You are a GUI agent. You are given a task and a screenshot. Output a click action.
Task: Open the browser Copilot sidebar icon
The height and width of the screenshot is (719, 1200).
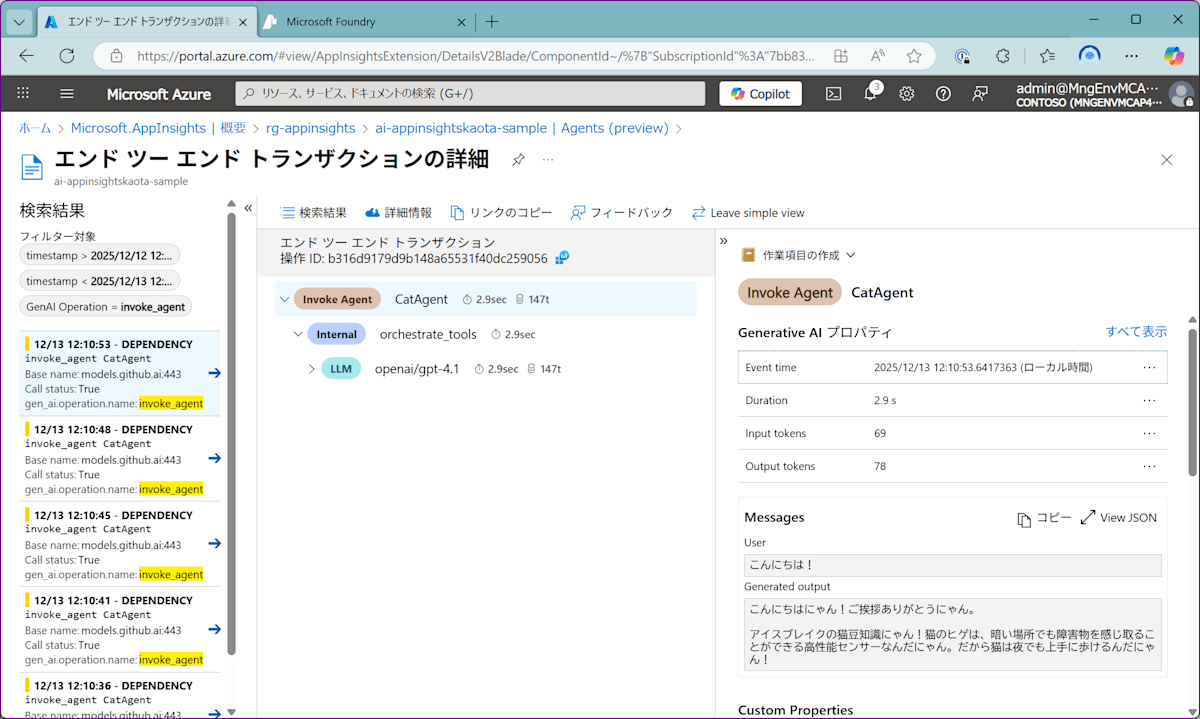pos(1174,56)
